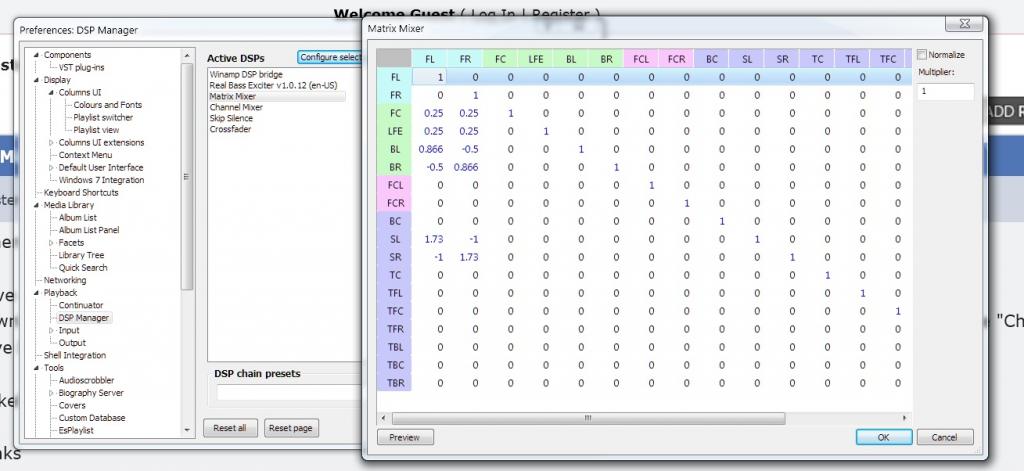Open the Colours and Fonts page
The image size is (1024, 471).
click(x=107, y=105)
